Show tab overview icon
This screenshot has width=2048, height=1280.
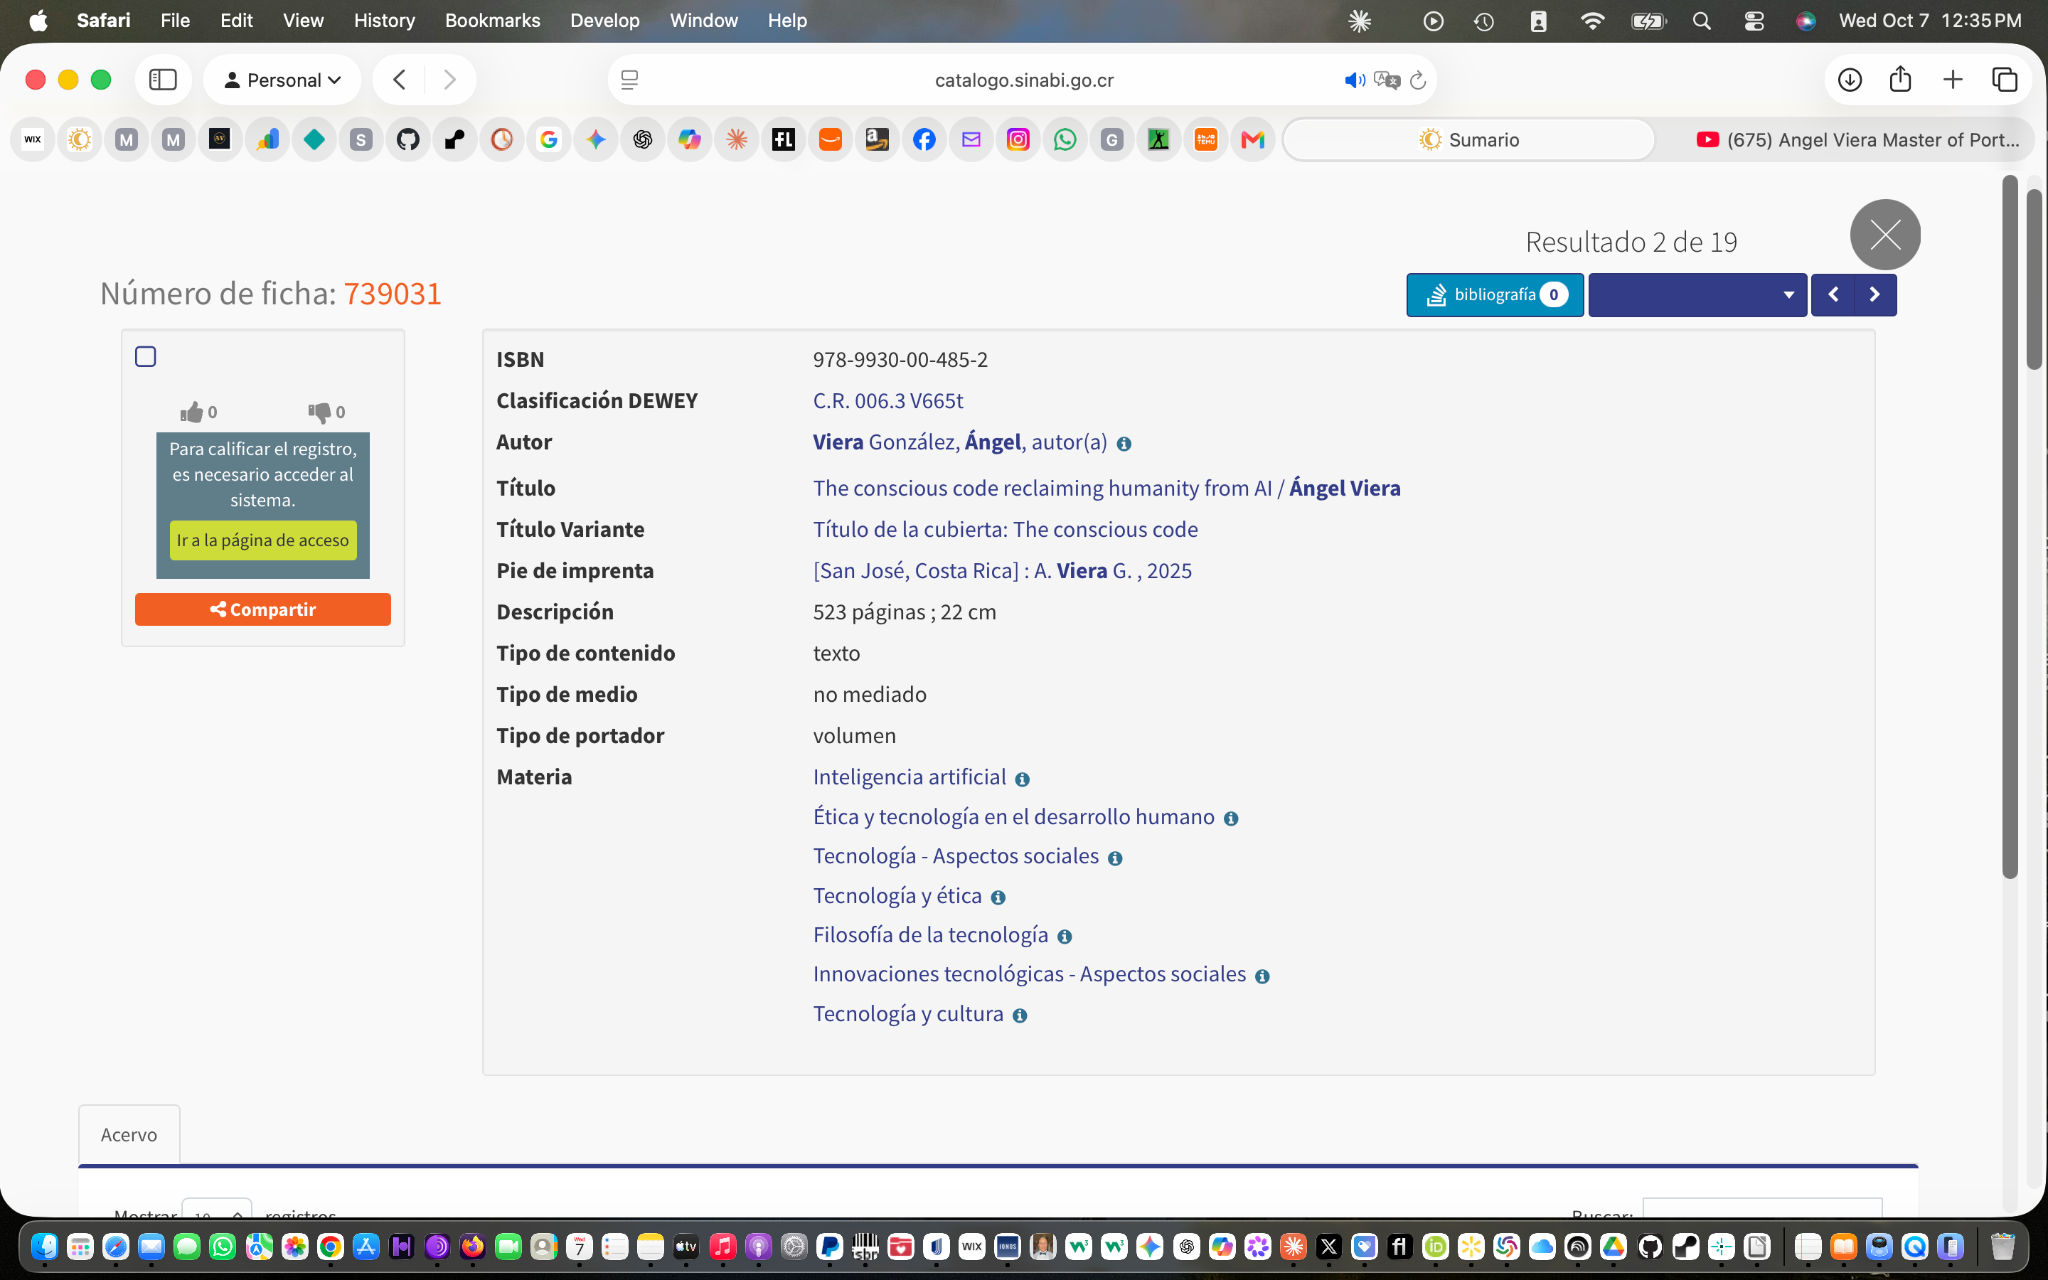(2005, 80)
